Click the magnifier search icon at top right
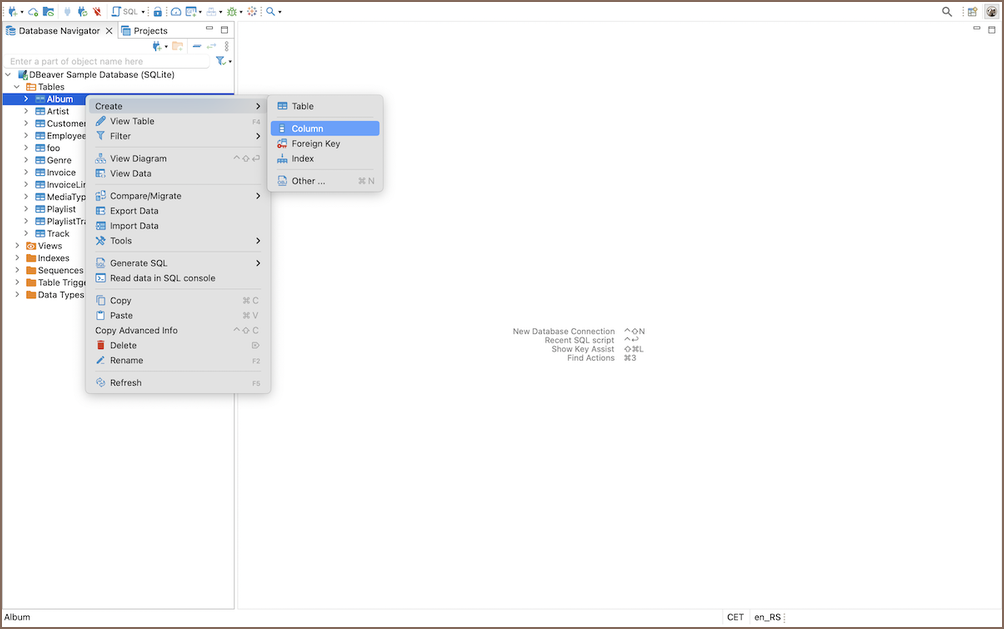This screenshot has width=1004, height=629. 947,11
